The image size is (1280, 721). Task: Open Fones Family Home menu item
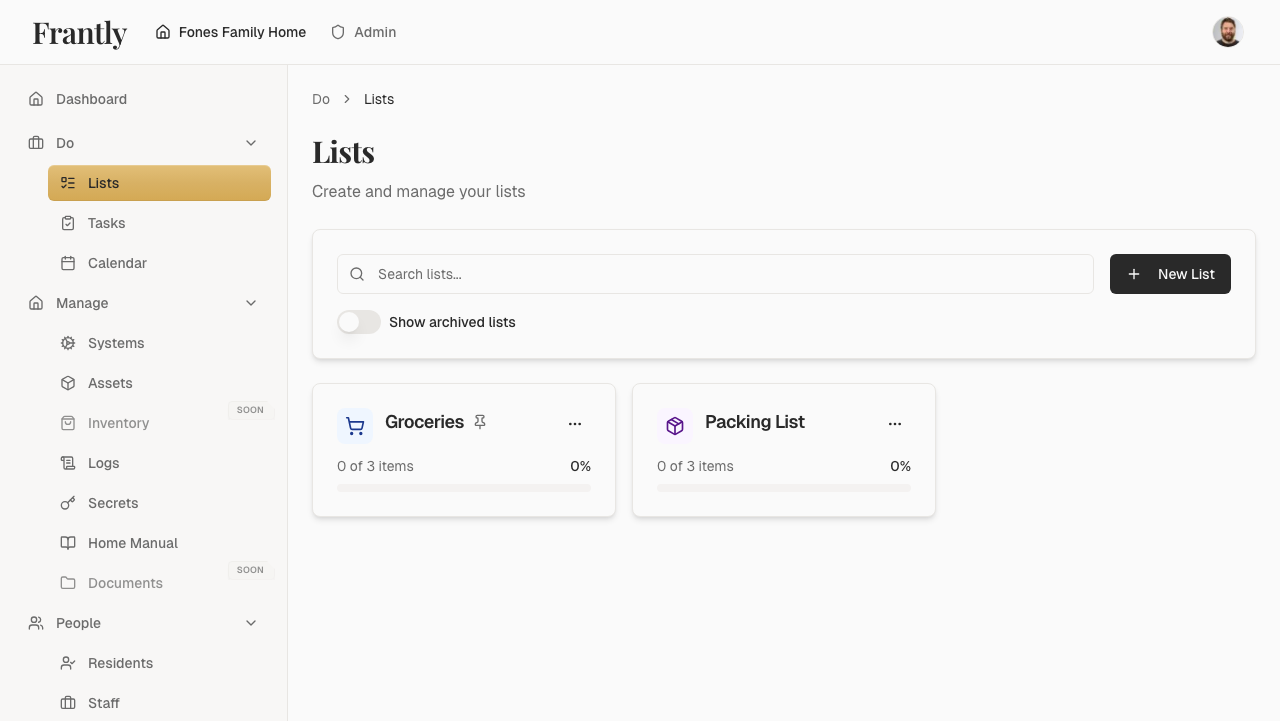click(x=230, y=32)
